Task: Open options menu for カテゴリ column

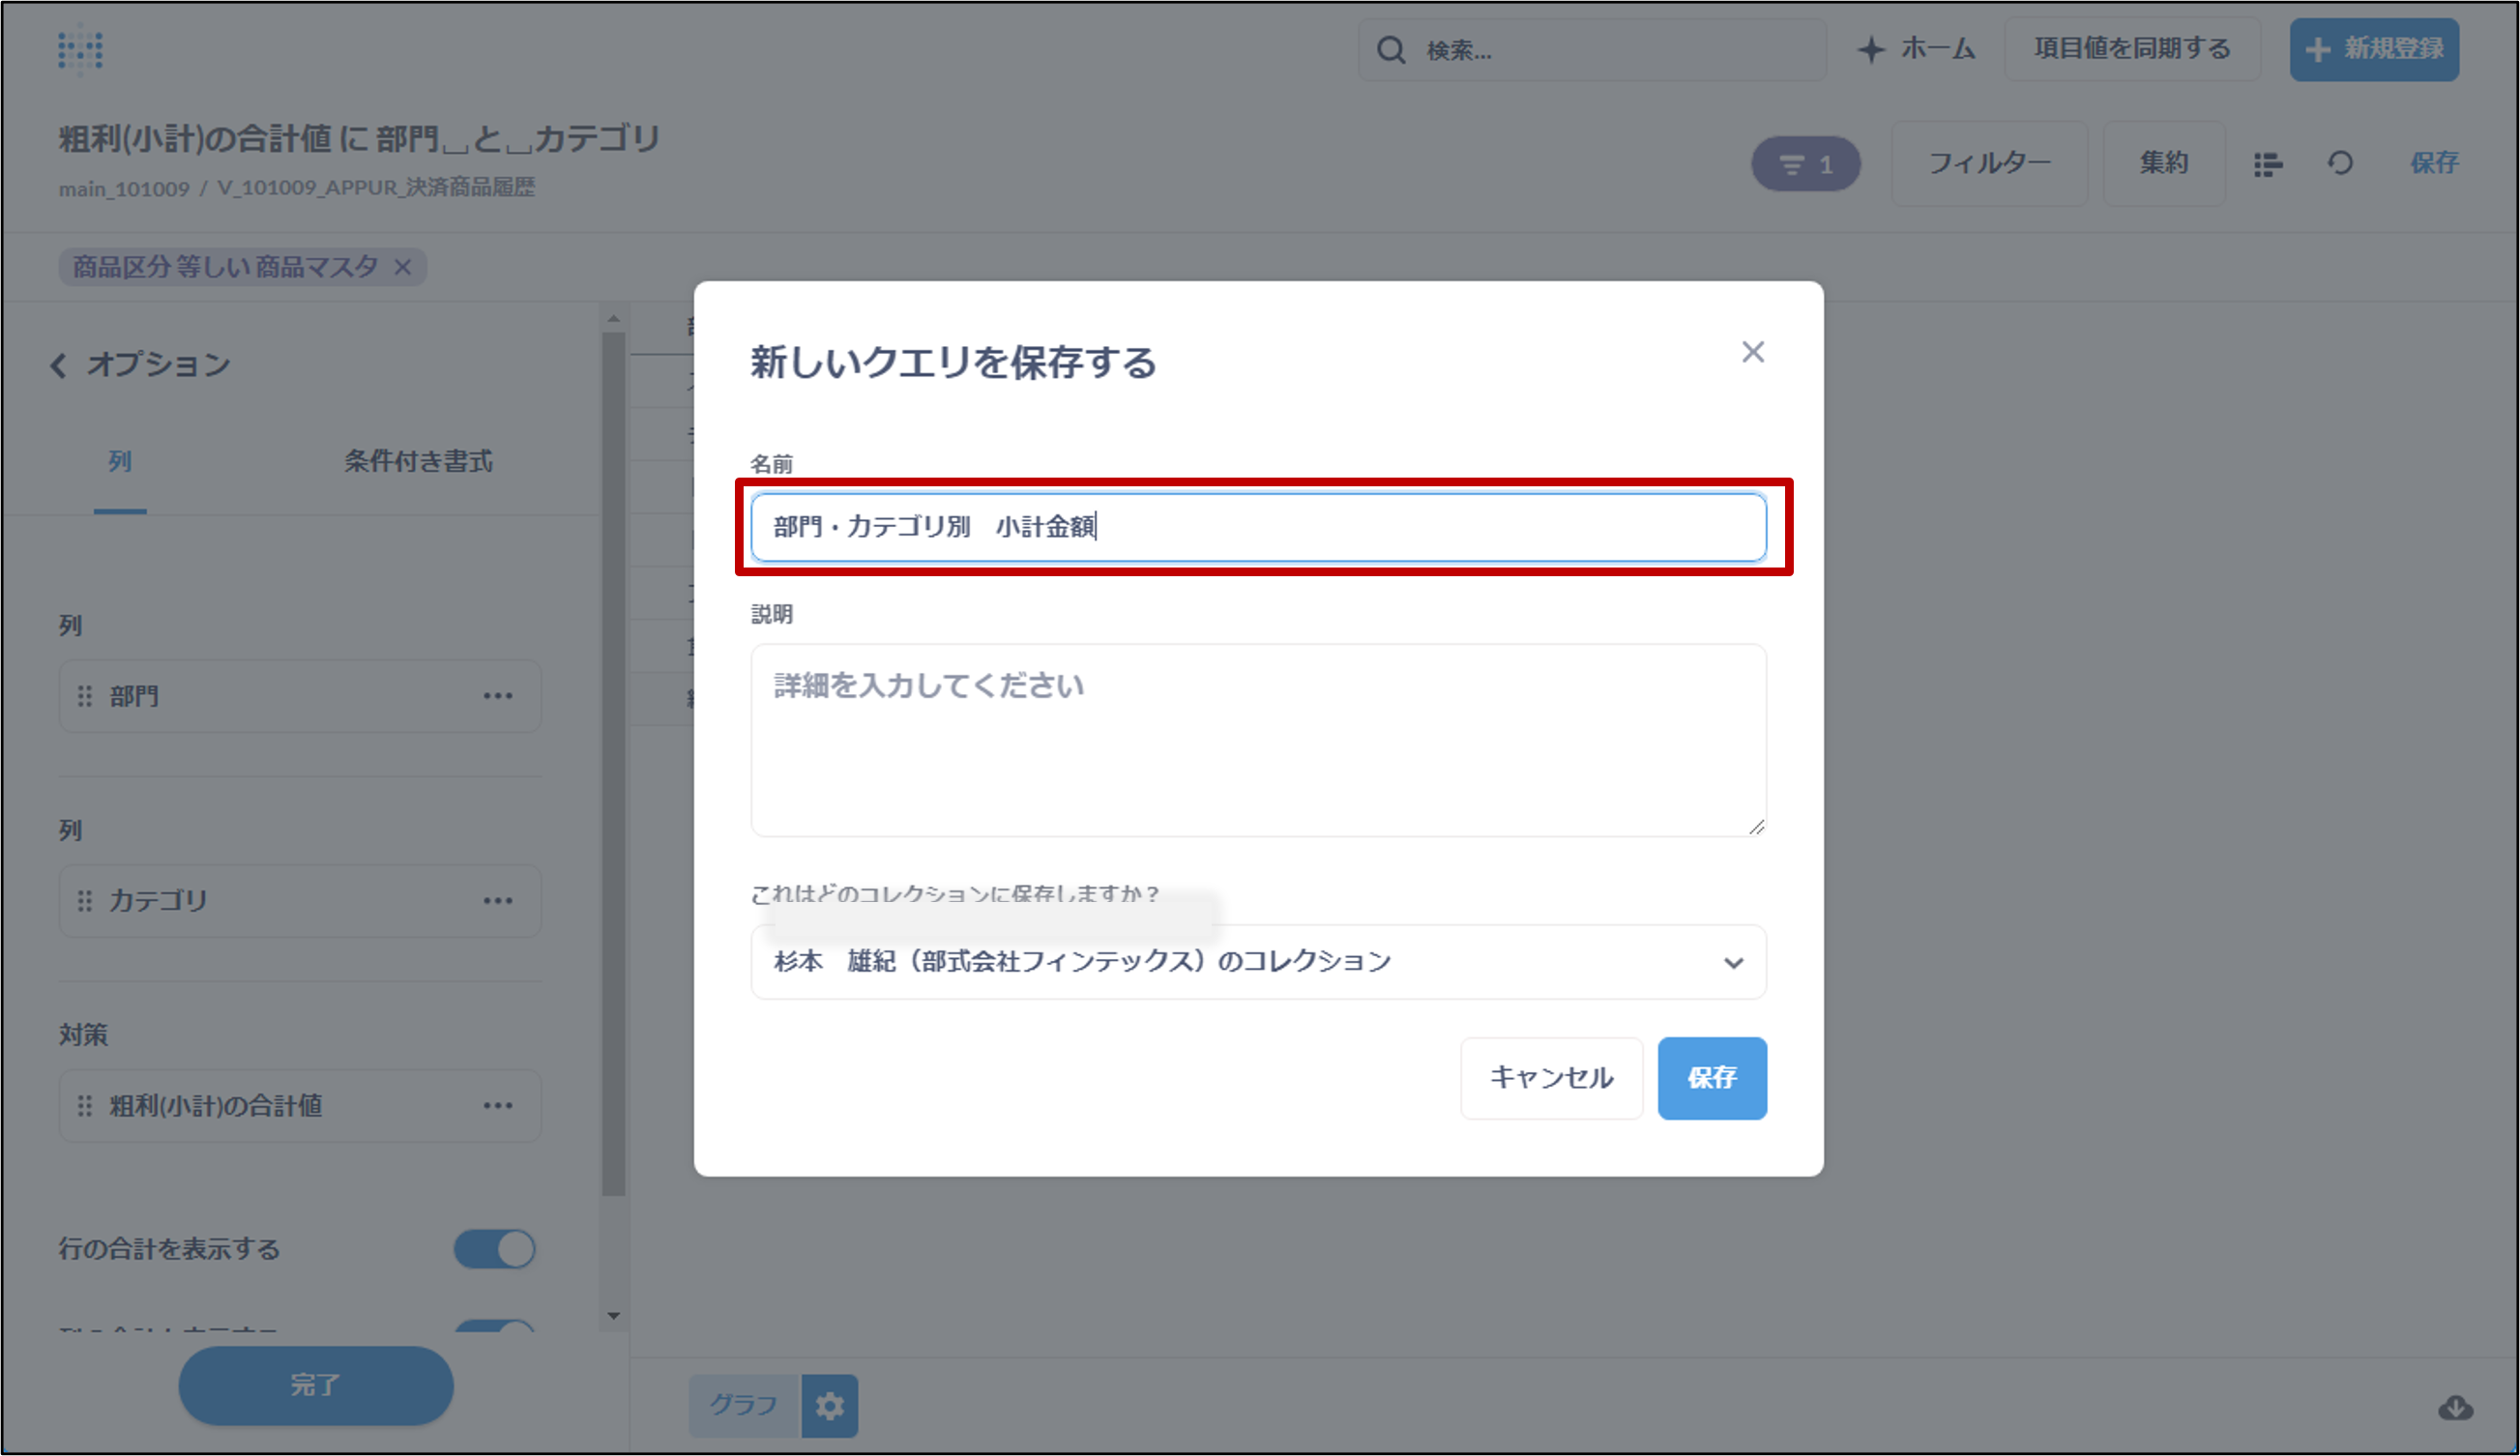Action: tap(498, 901)
